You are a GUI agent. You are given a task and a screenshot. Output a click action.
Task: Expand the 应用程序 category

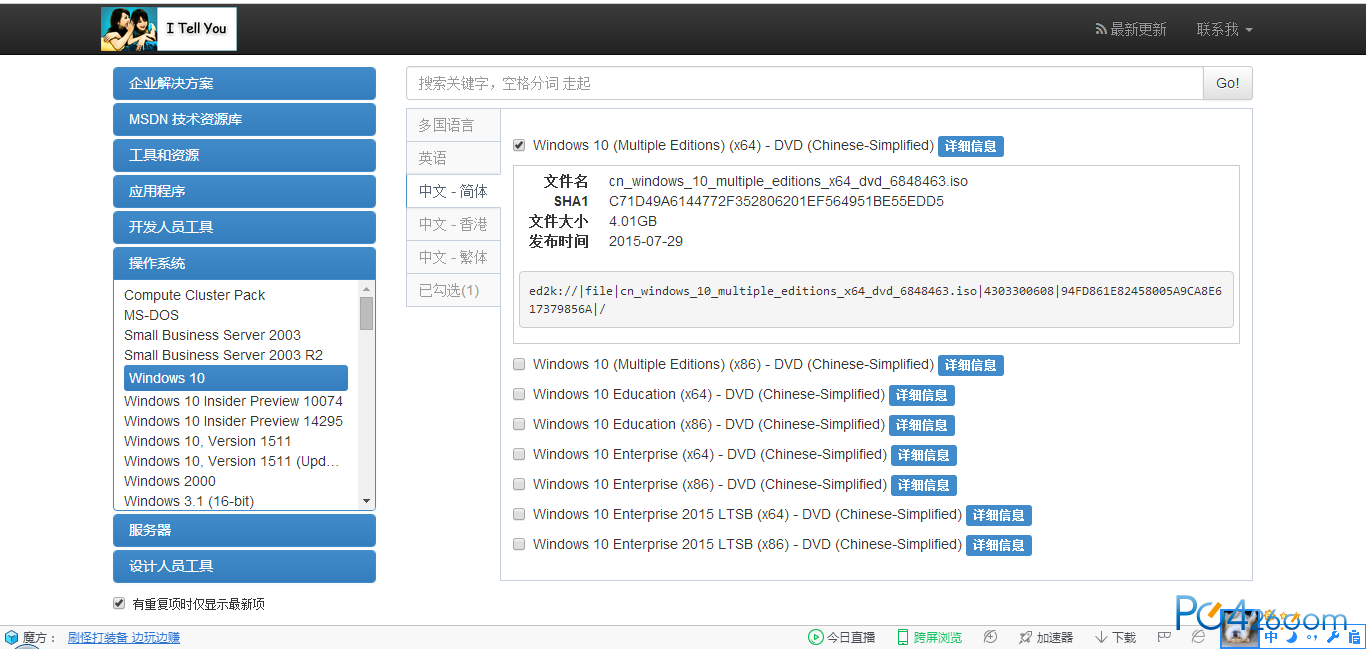[x=244, y=191]
